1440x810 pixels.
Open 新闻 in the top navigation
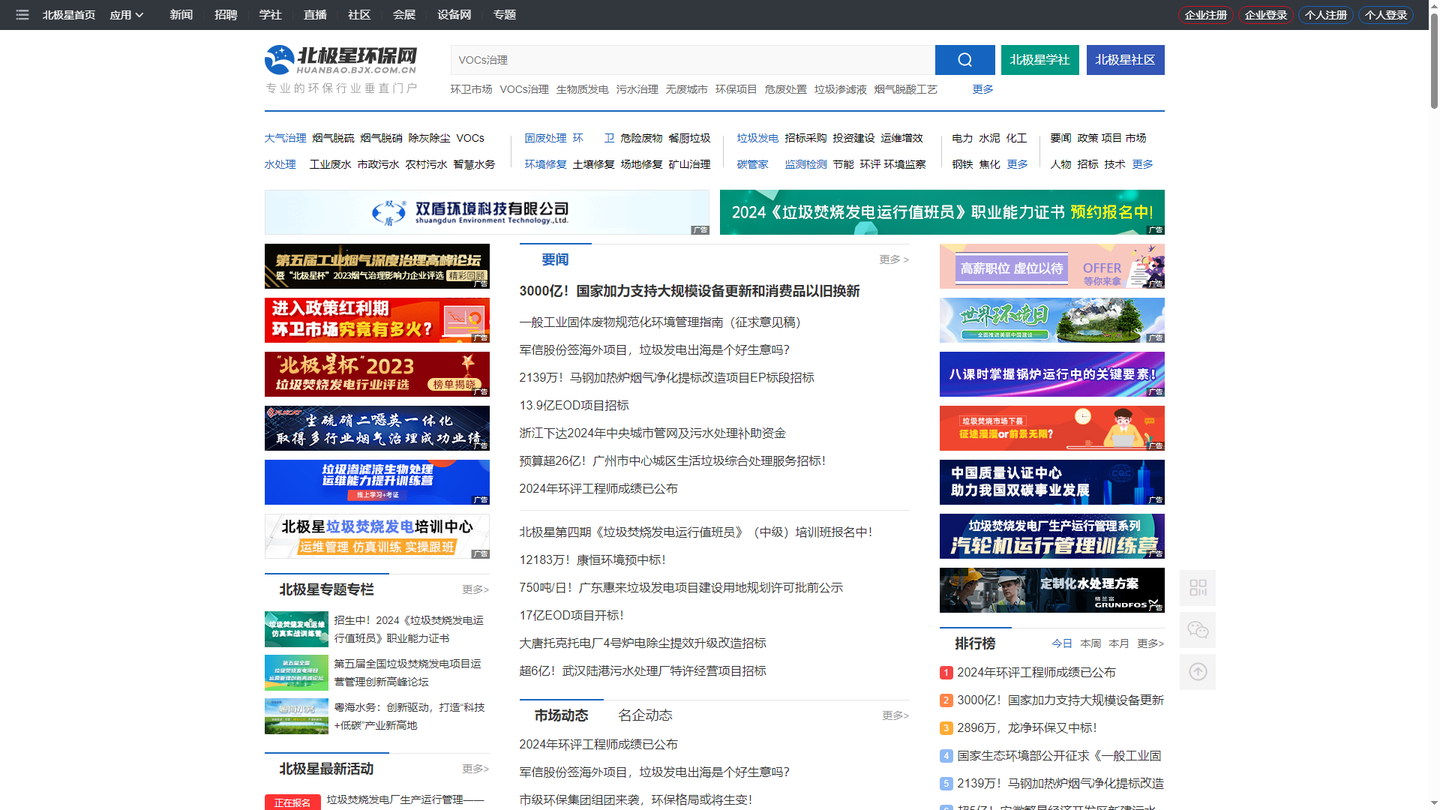(181, 15)
